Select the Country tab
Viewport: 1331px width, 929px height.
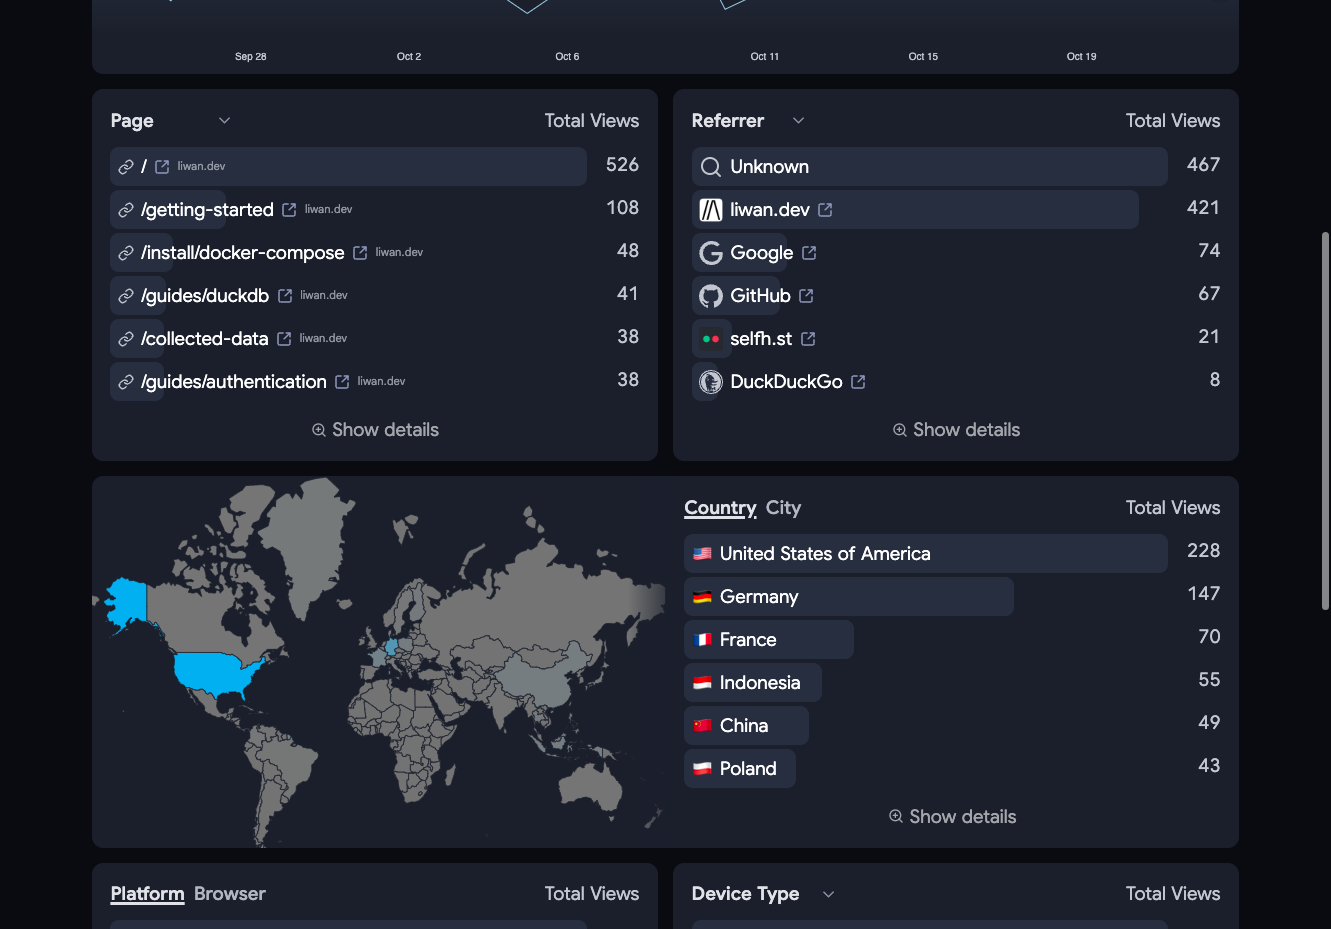point(720,508)
